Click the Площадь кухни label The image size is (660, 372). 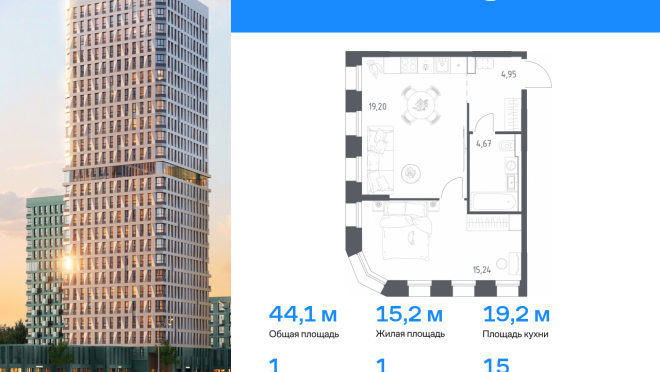tap(516, 334)
